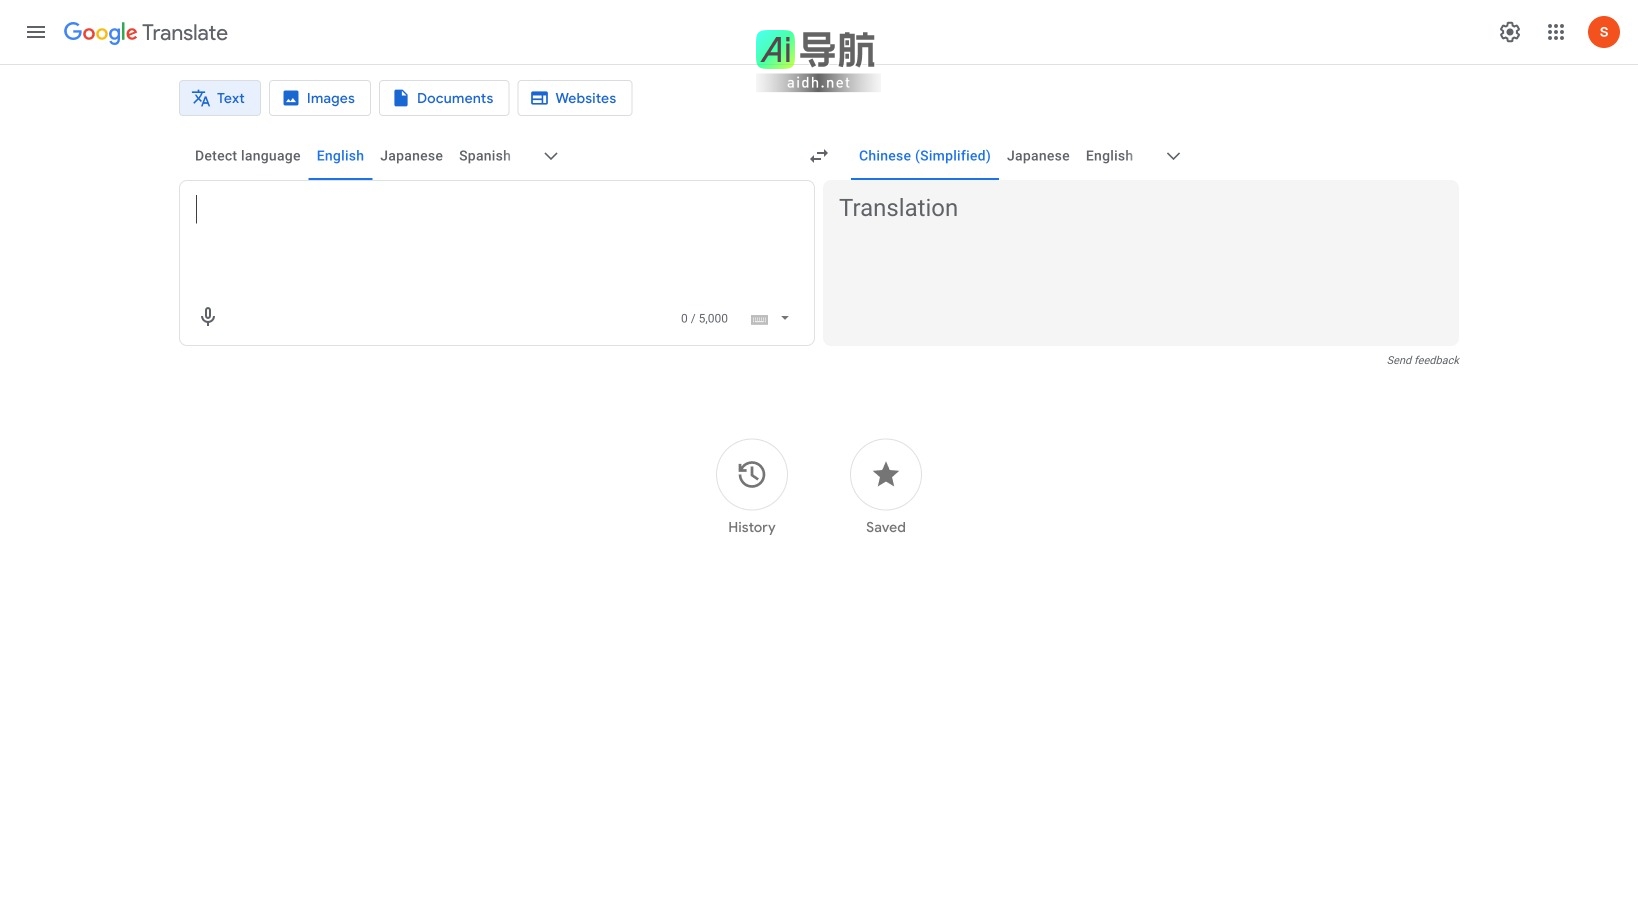1638x904 pixels.
Task: Select Detect language for the source
Action: tap(247, 156)
